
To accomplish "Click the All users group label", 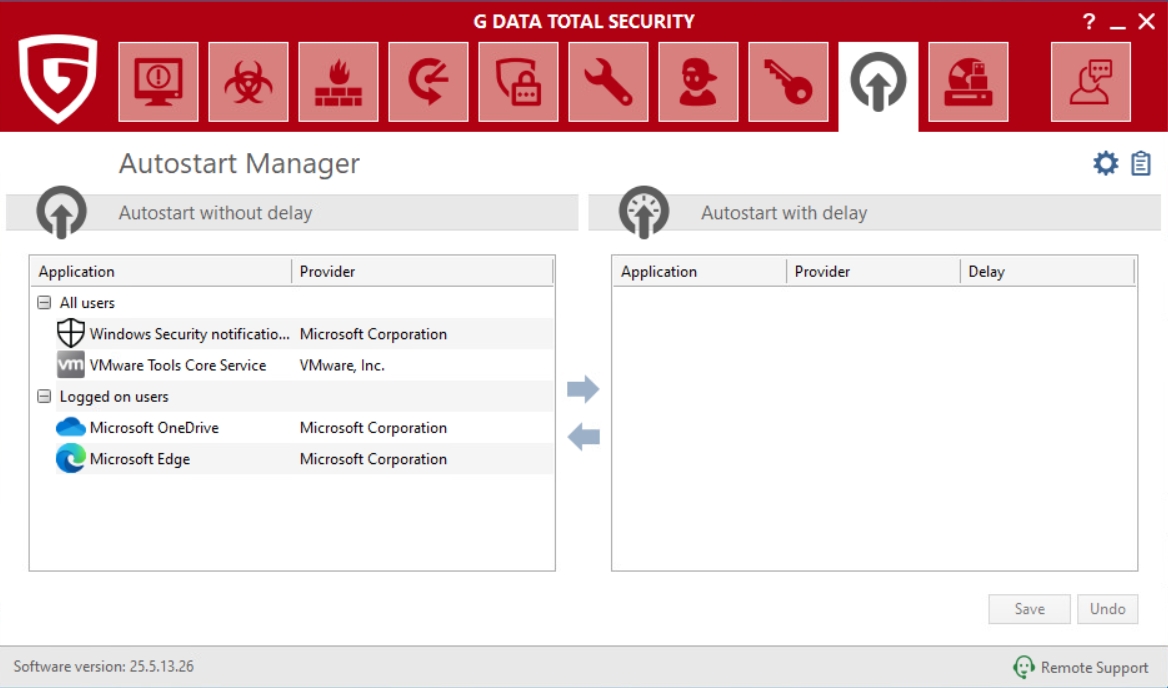I will 87,303.
